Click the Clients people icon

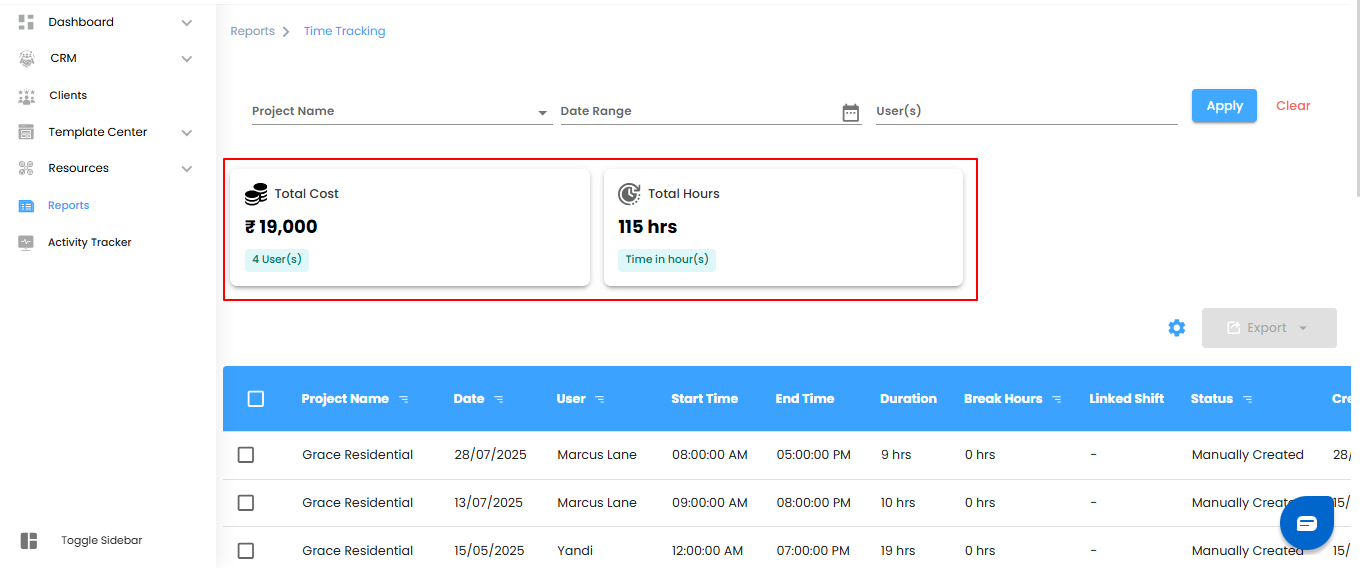pos(27,96)
